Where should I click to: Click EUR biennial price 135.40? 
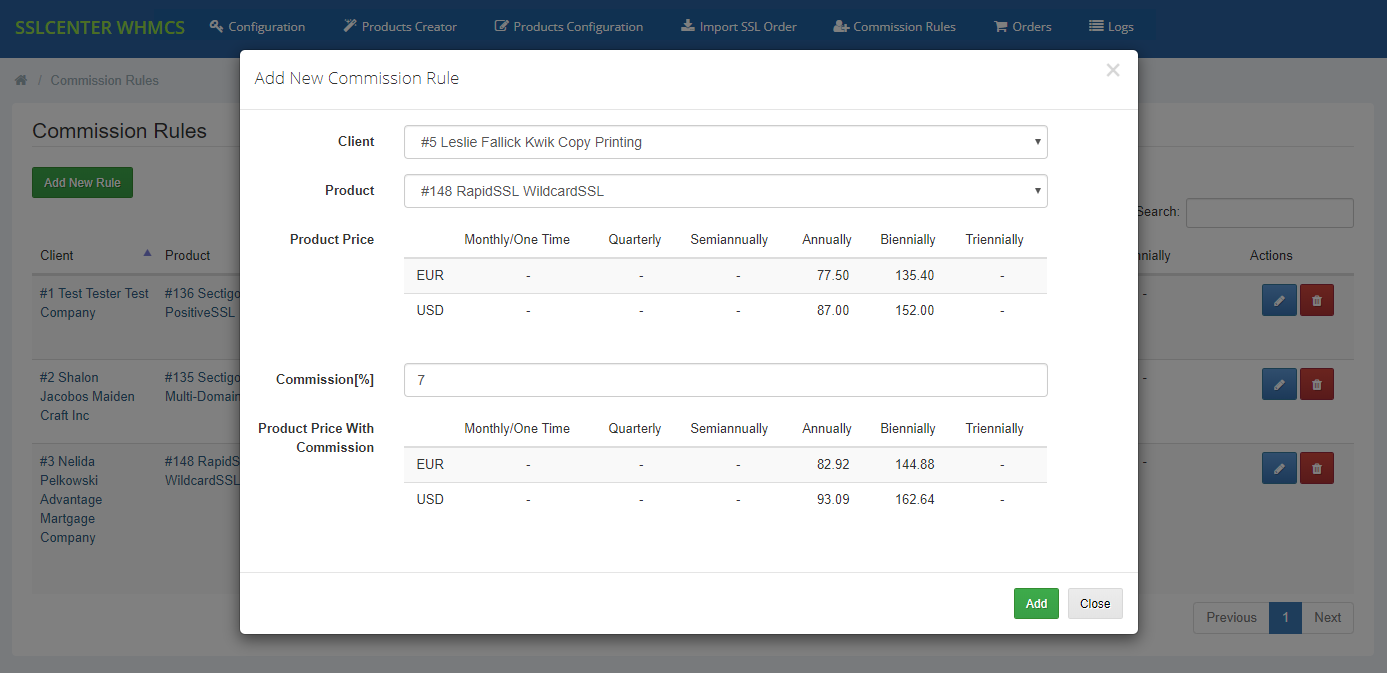point(915,275)
